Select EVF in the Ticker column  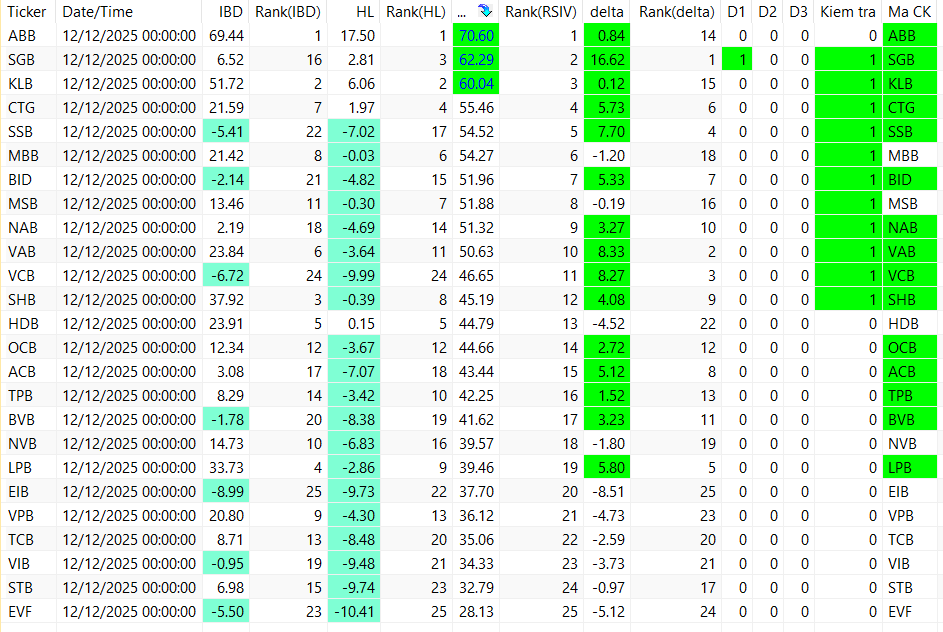point(20,612)
